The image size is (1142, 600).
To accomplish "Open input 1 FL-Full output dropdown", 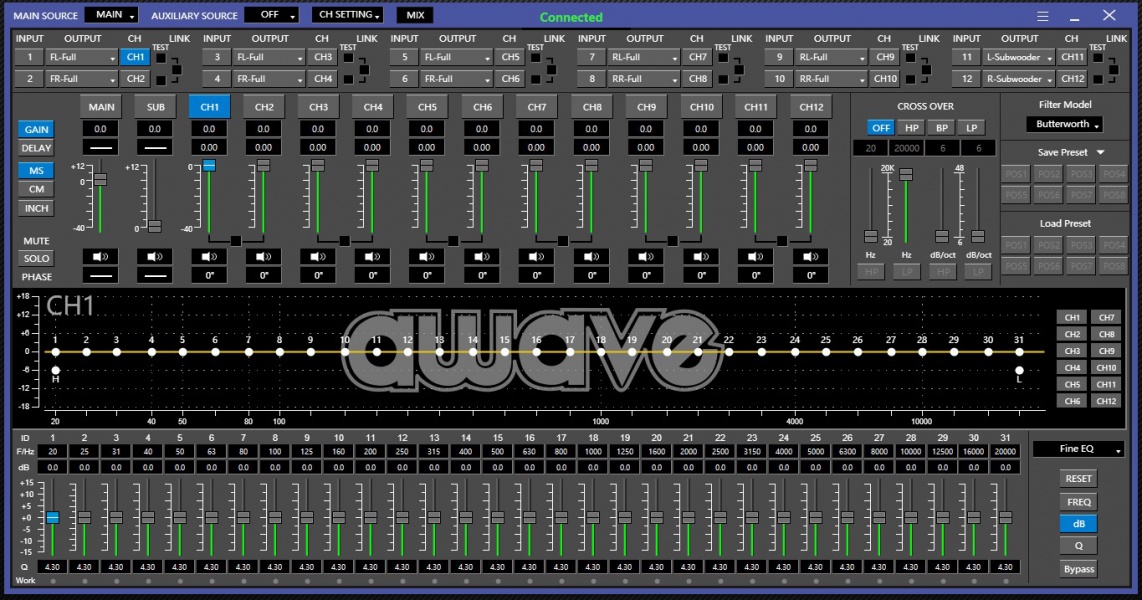I will (81, 57).
